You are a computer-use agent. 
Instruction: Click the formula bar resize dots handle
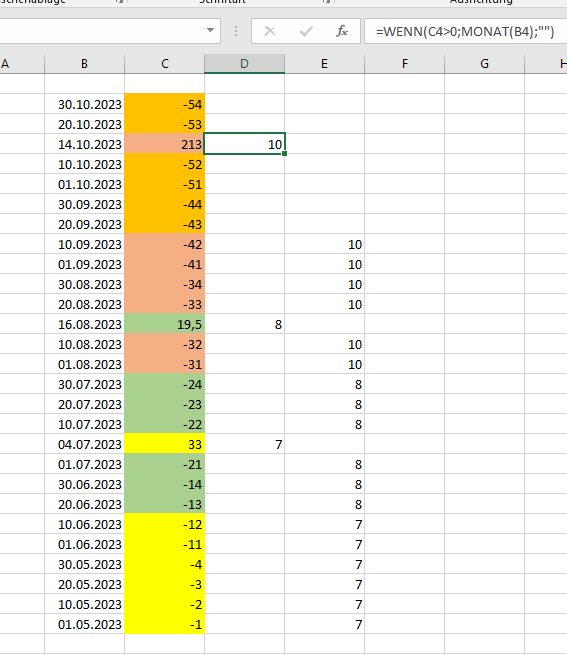[x=236, y=31]
